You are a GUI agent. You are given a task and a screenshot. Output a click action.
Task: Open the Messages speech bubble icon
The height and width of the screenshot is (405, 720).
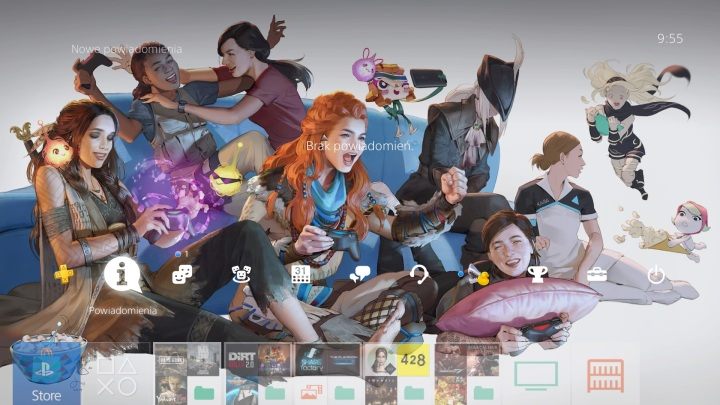click(x=360, y=275)
